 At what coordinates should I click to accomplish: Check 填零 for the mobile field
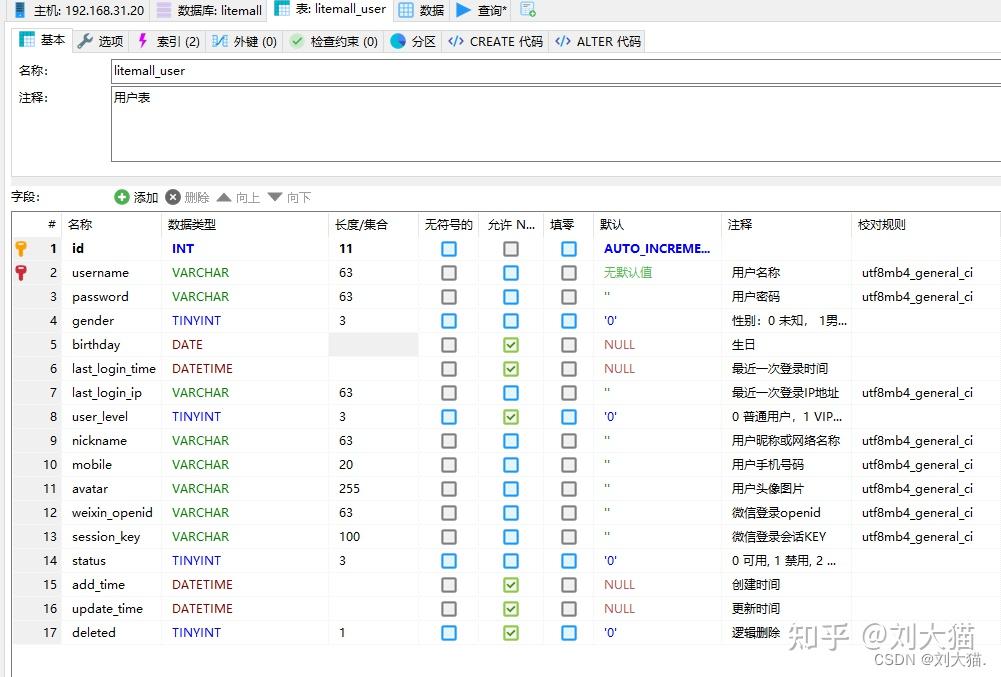[x=568, y=464]
